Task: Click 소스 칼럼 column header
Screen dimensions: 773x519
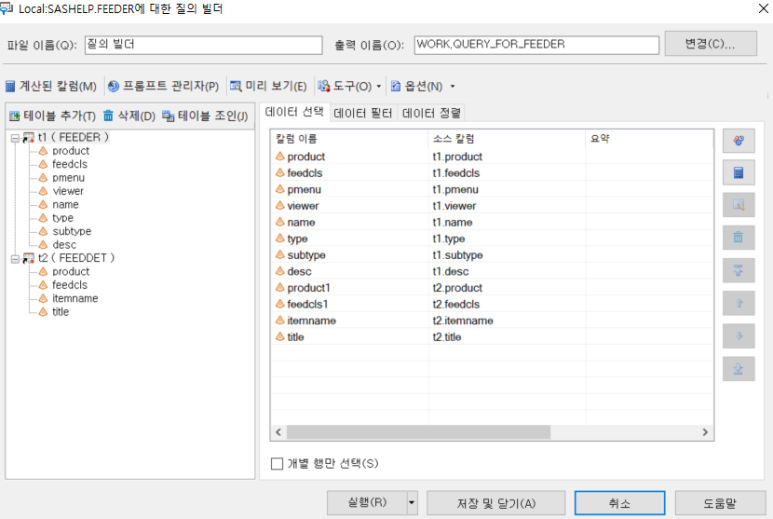Action: pyautogui.click(x=507, y=139)
